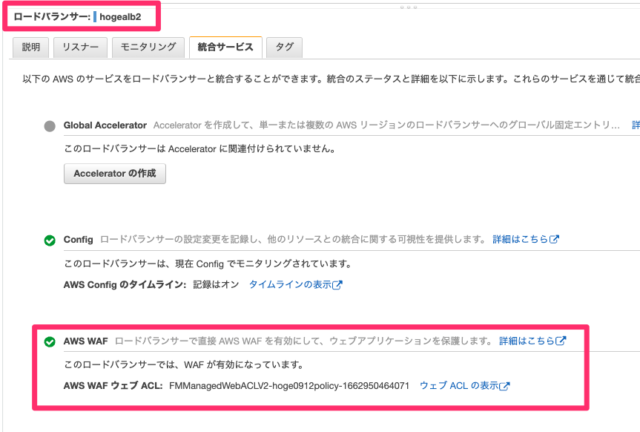Click green check icon beside Config
Viewport: 640px width, 432px height.
tap(50, 240)
